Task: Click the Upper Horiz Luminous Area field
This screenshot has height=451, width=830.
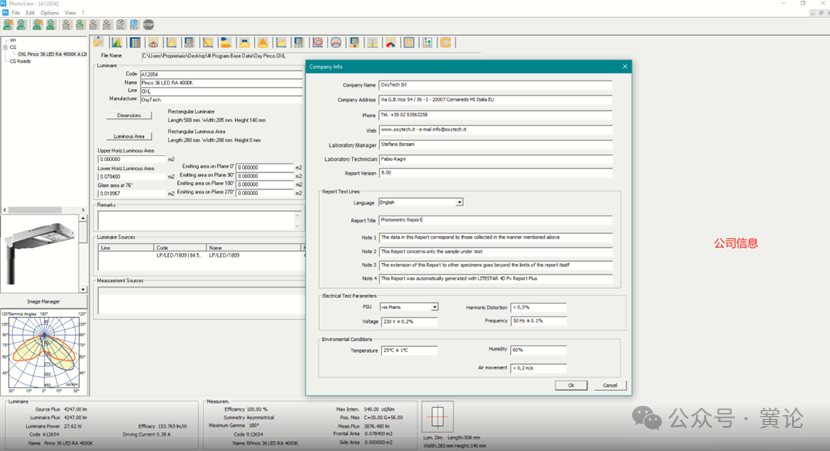Action: coord(132,159)
